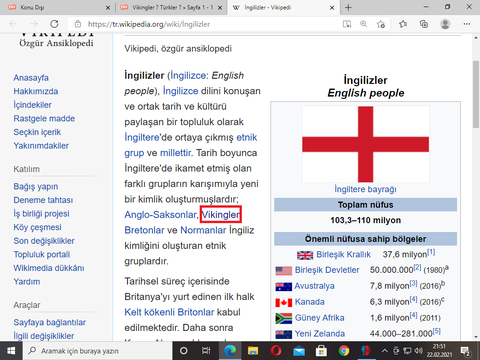Open the Avustralya infobox link
Viewport: 480px width, 360px height.
(x=314, y=286)
